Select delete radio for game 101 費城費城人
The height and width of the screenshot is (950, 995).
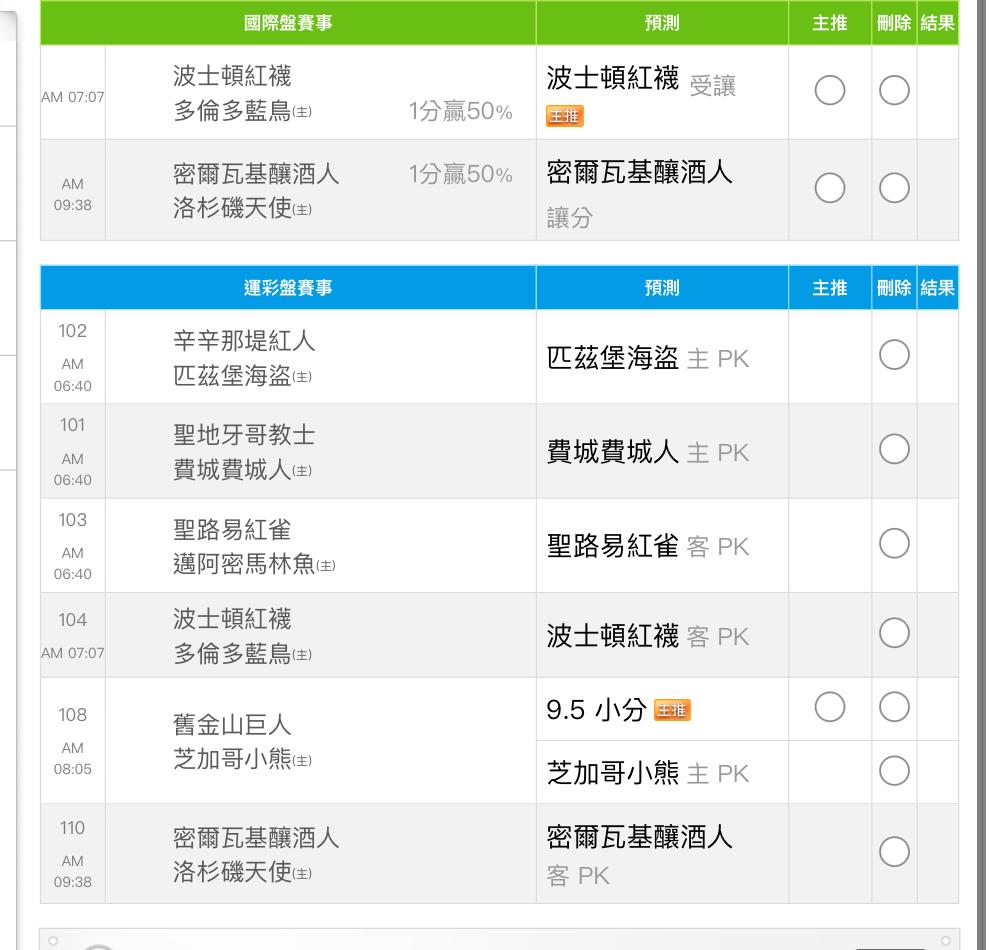click(x=894, y=449)
